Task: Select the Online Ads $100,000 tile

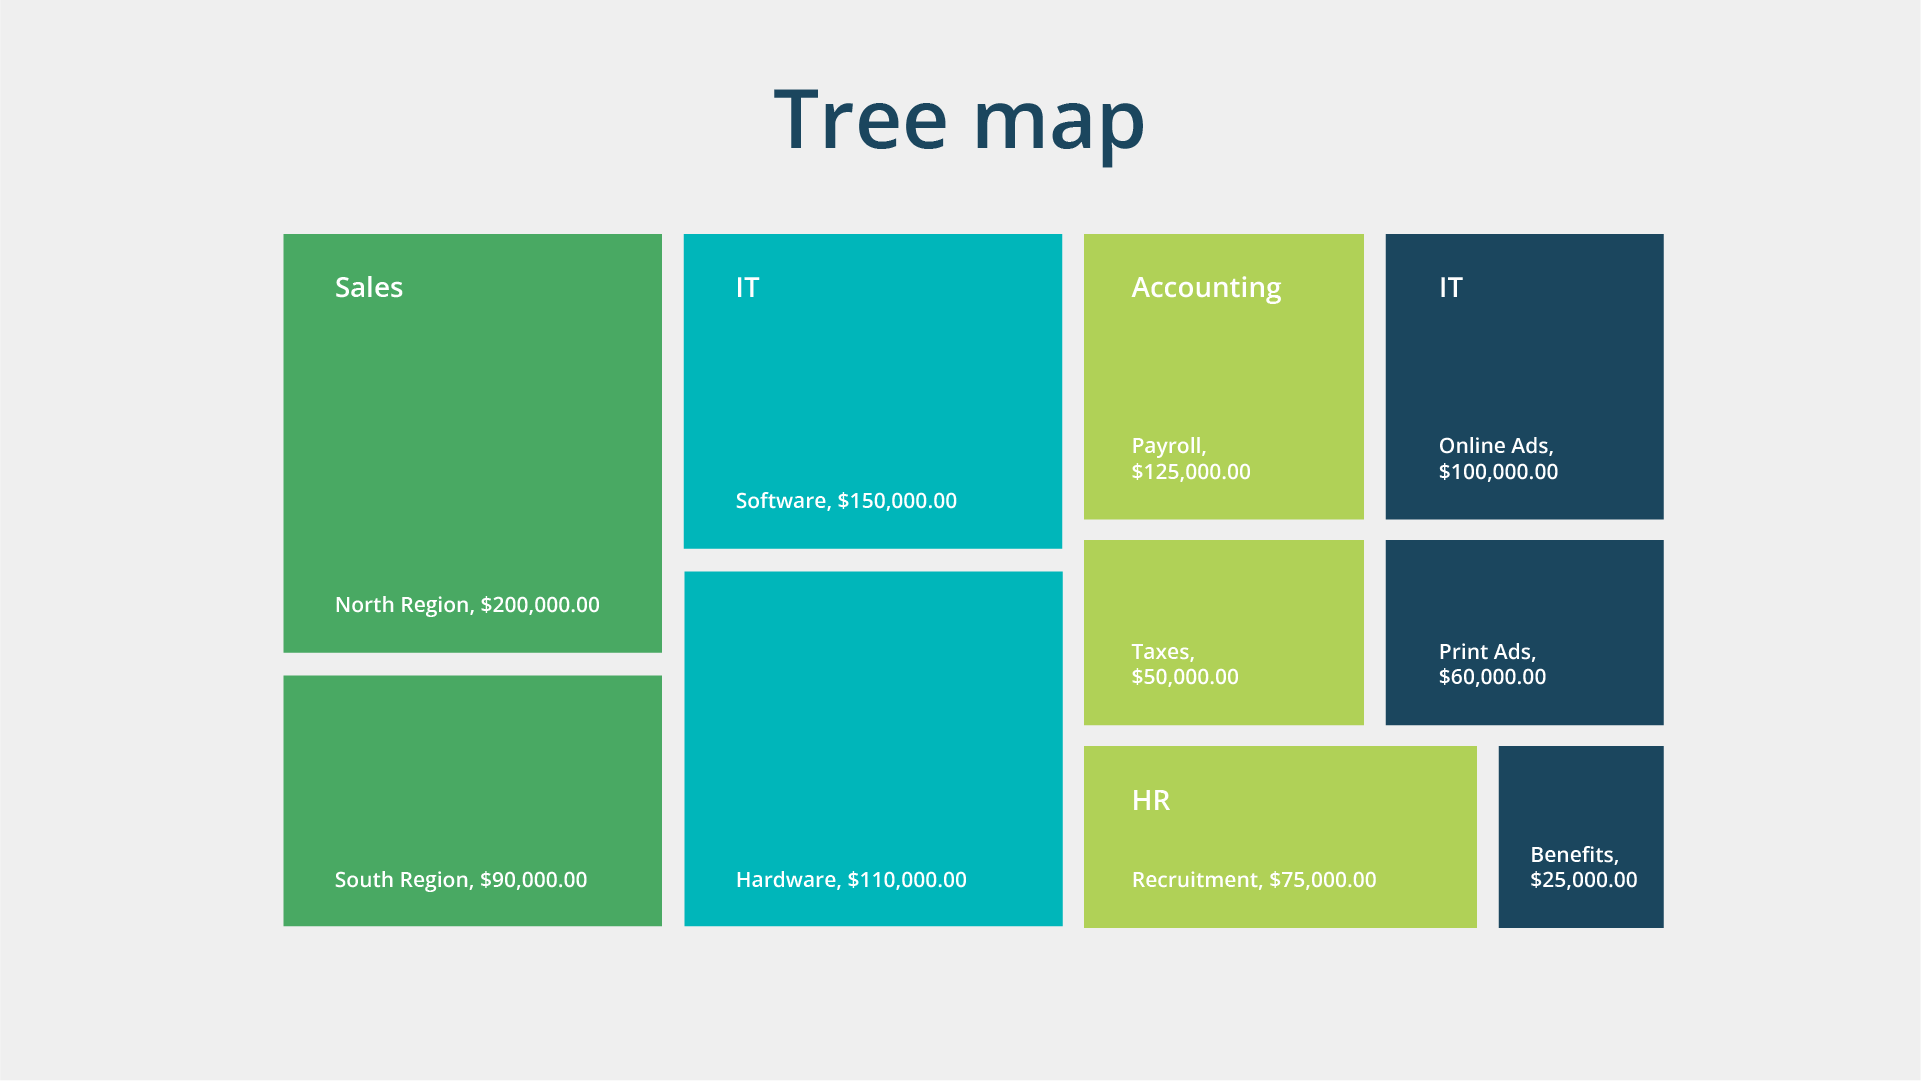Action: tap(1524, 375)
